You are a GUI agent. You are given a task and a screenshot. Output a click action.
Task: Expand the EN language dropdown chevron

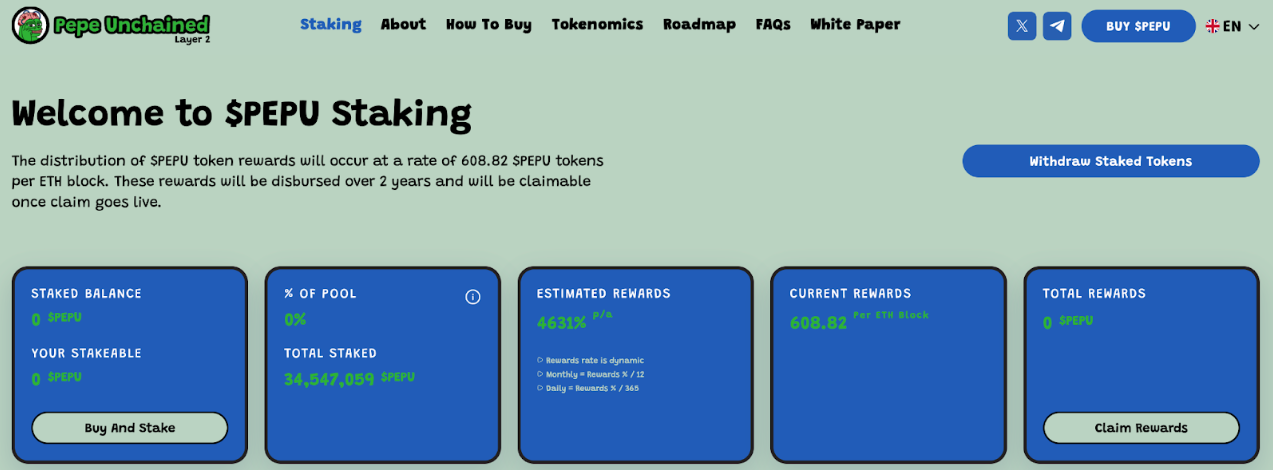1254,27
